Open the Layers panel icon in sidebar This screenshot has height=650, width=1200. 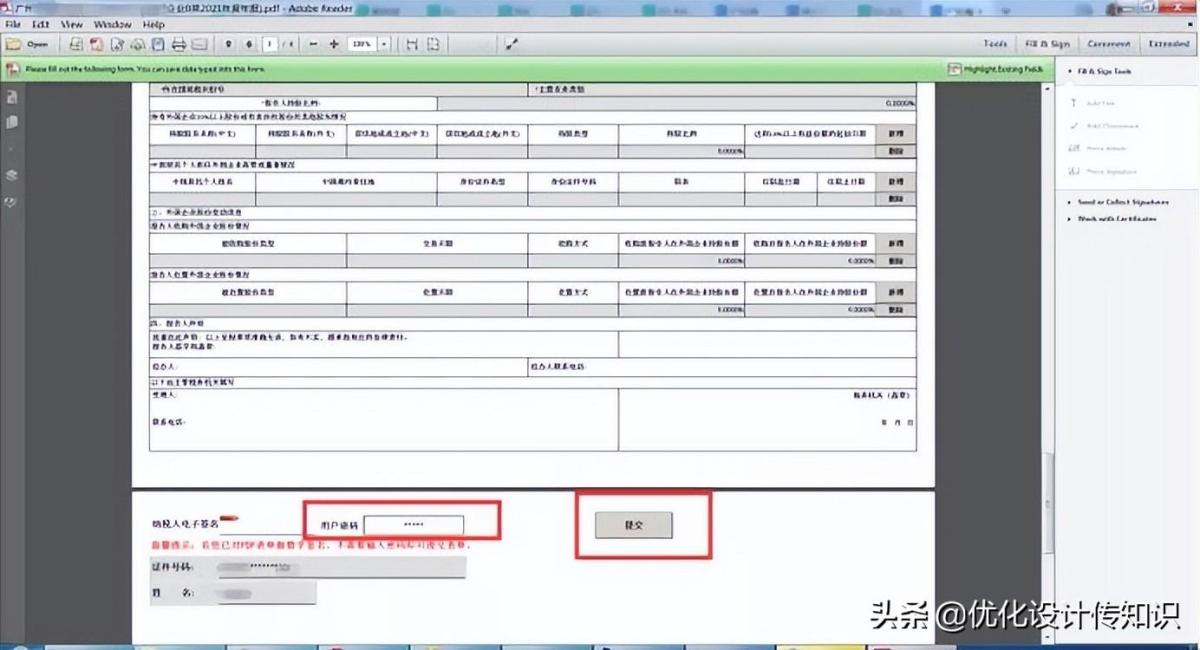12,174
